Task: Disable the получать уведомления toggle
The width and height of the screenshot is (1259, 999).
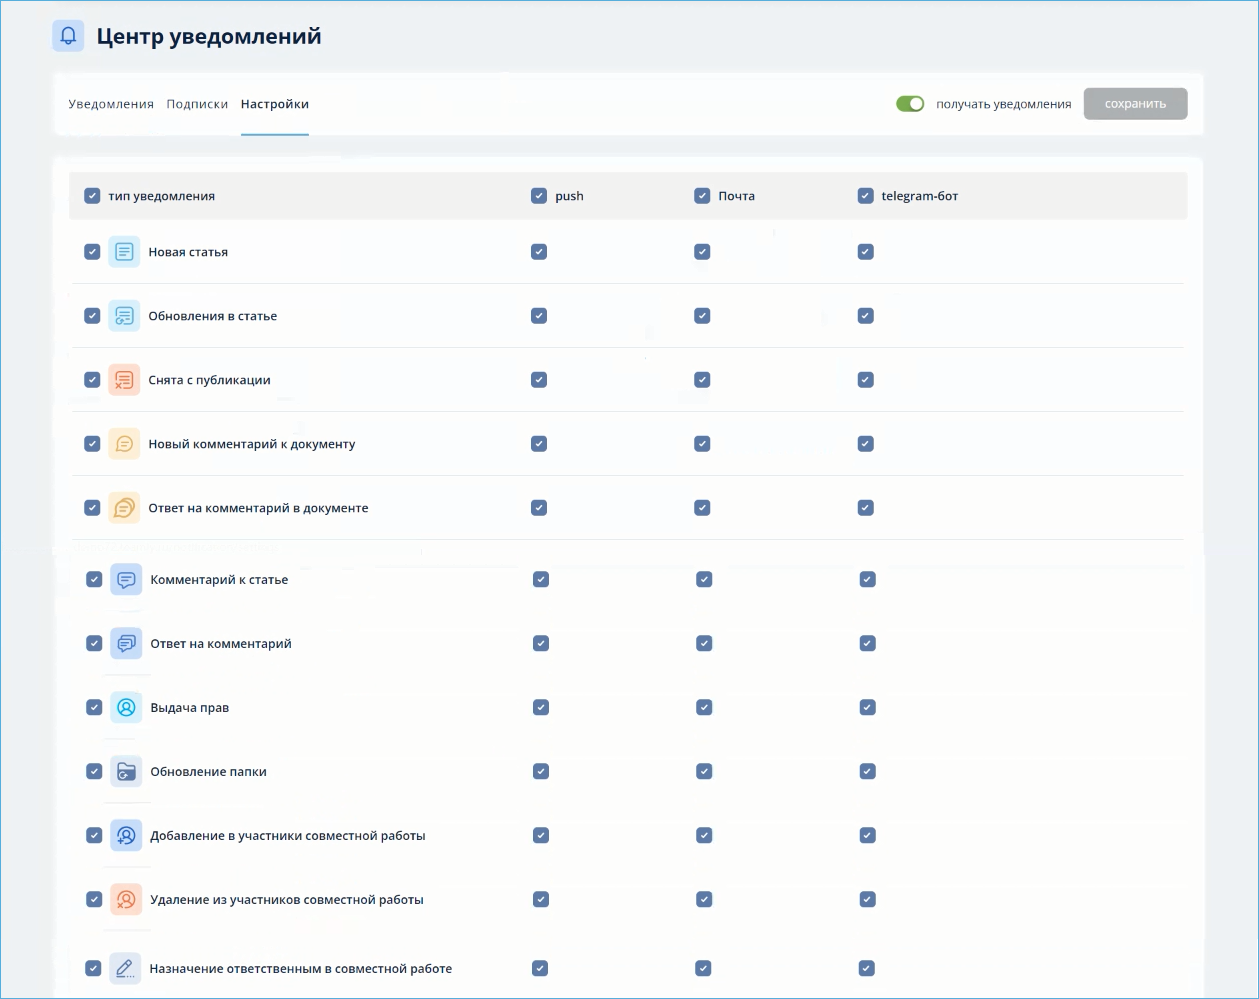Action: [x=910, y=103]
